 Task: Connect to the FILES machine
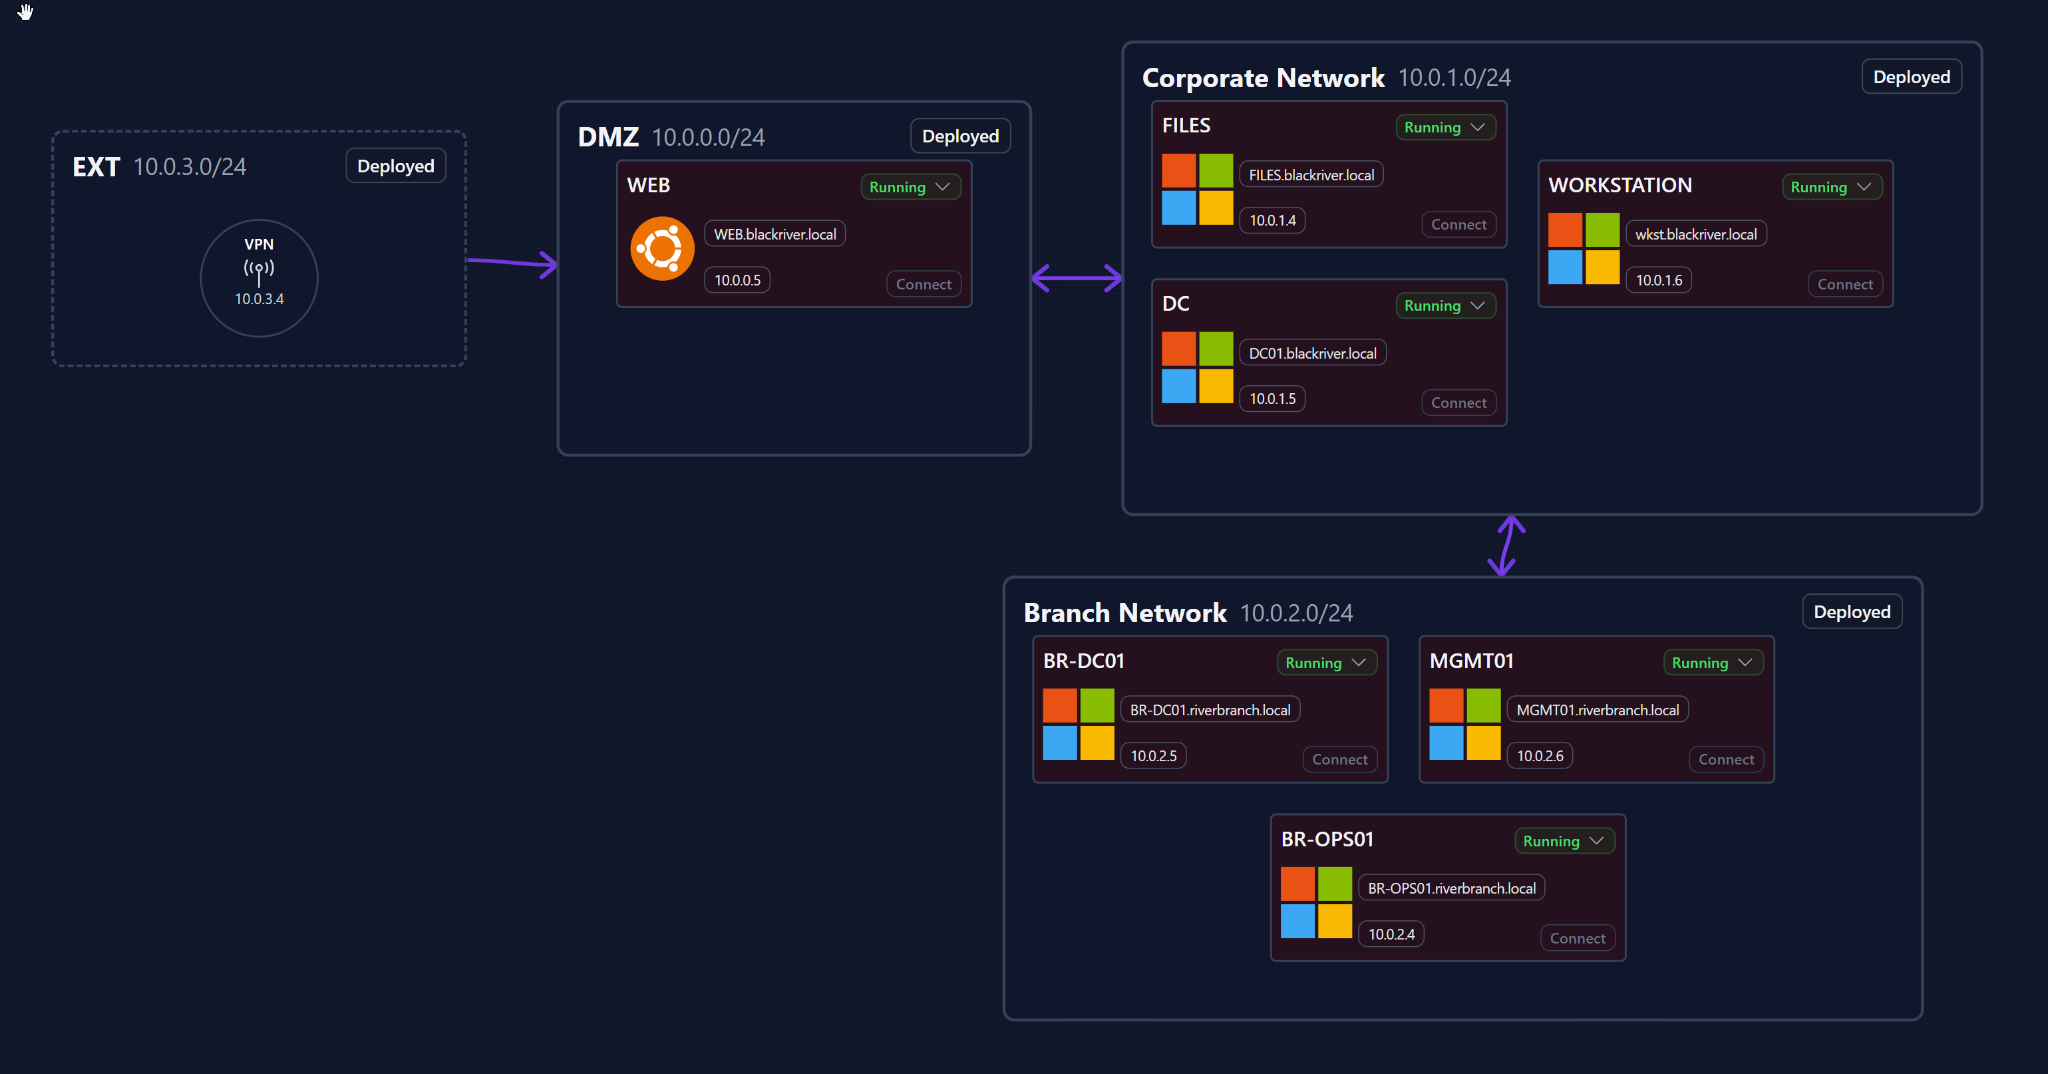(1459, 225)
